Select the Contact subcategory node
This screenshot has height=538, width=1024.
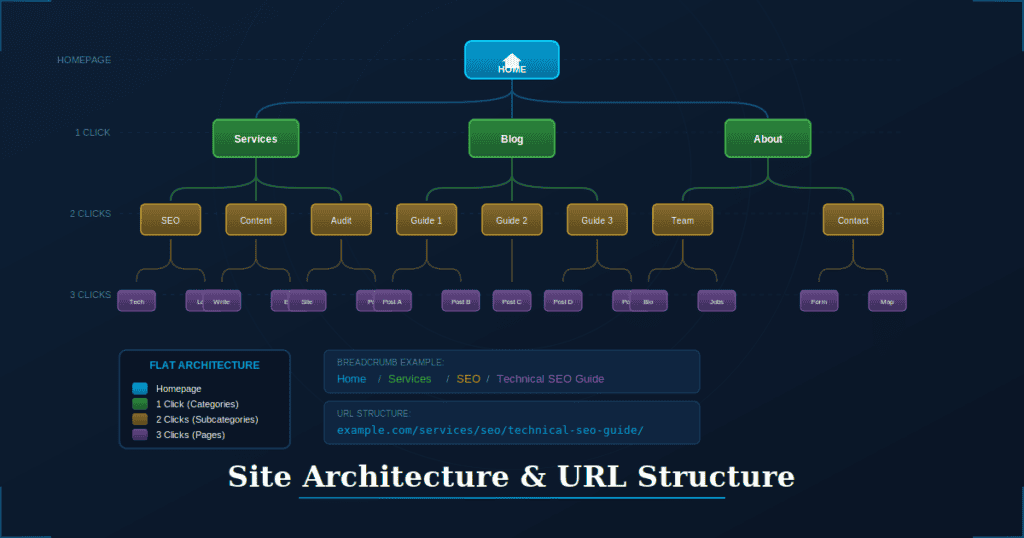(x=852, y=220)
